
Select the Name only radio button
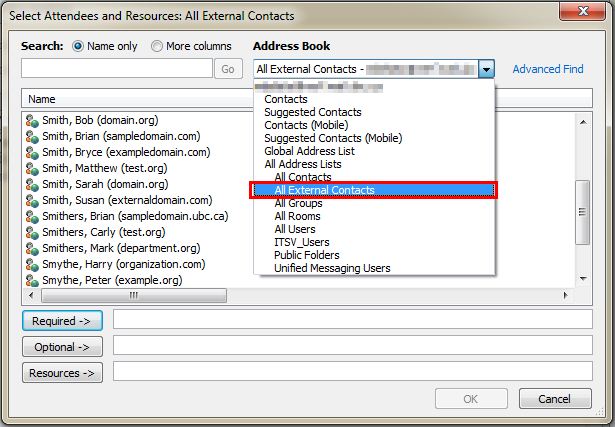point(78,46)
